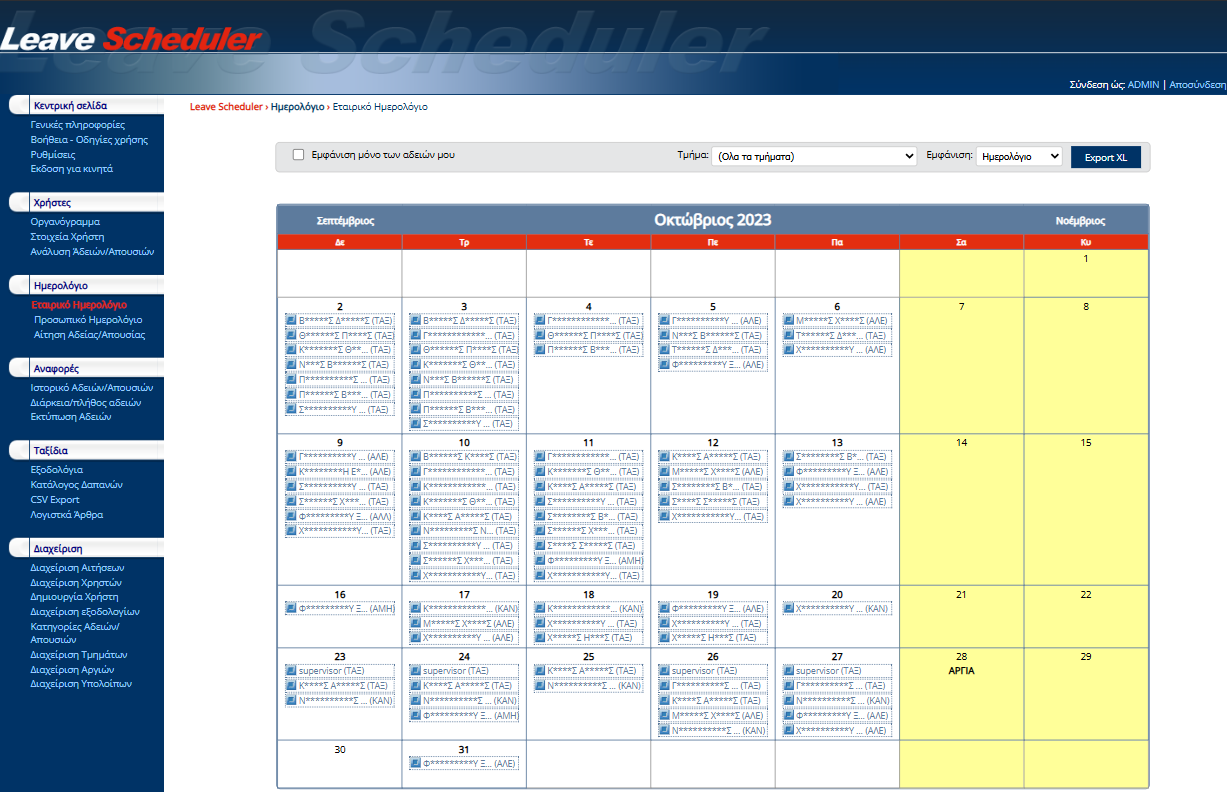Click the Saturday October 28 ΑΡΓΙΑ cell

click(961, 692)
